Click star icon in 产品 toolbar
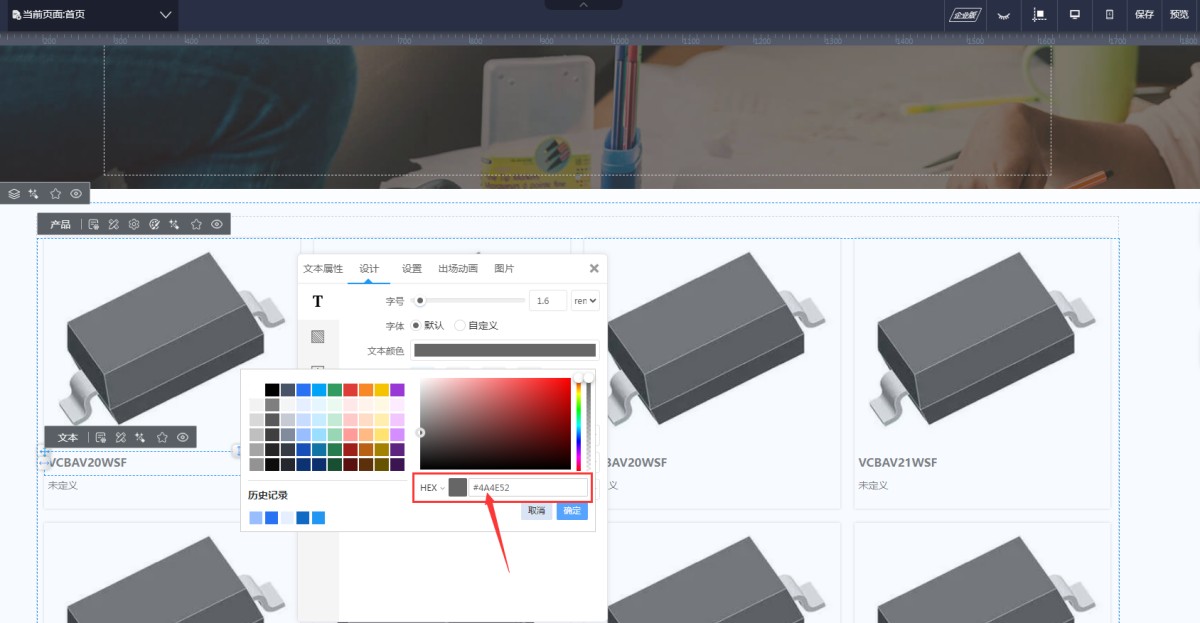Screen dimensions: 1200x623 196,224
